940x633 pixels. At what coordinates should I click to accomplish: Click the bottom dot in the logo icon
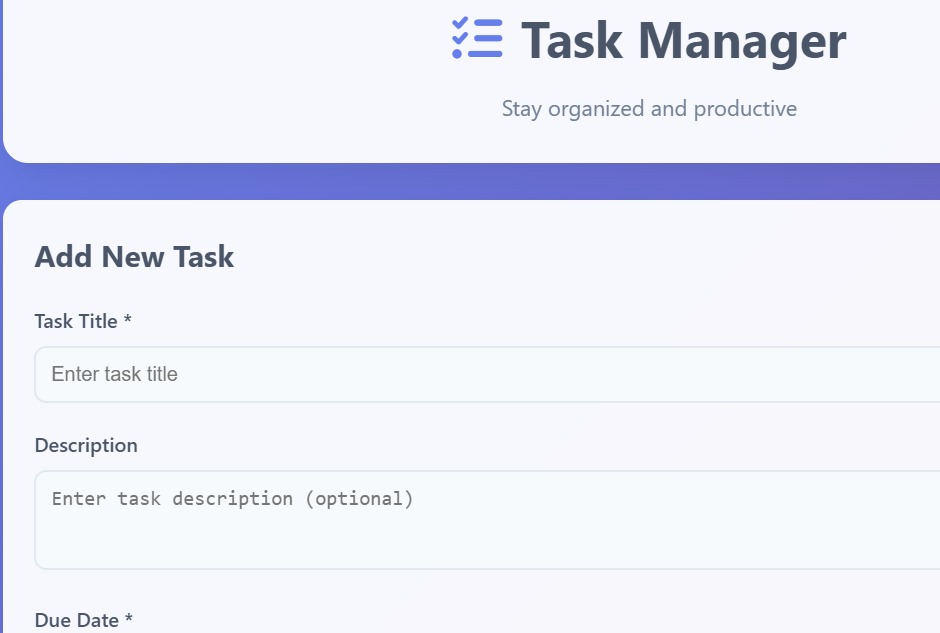(457, 54)
